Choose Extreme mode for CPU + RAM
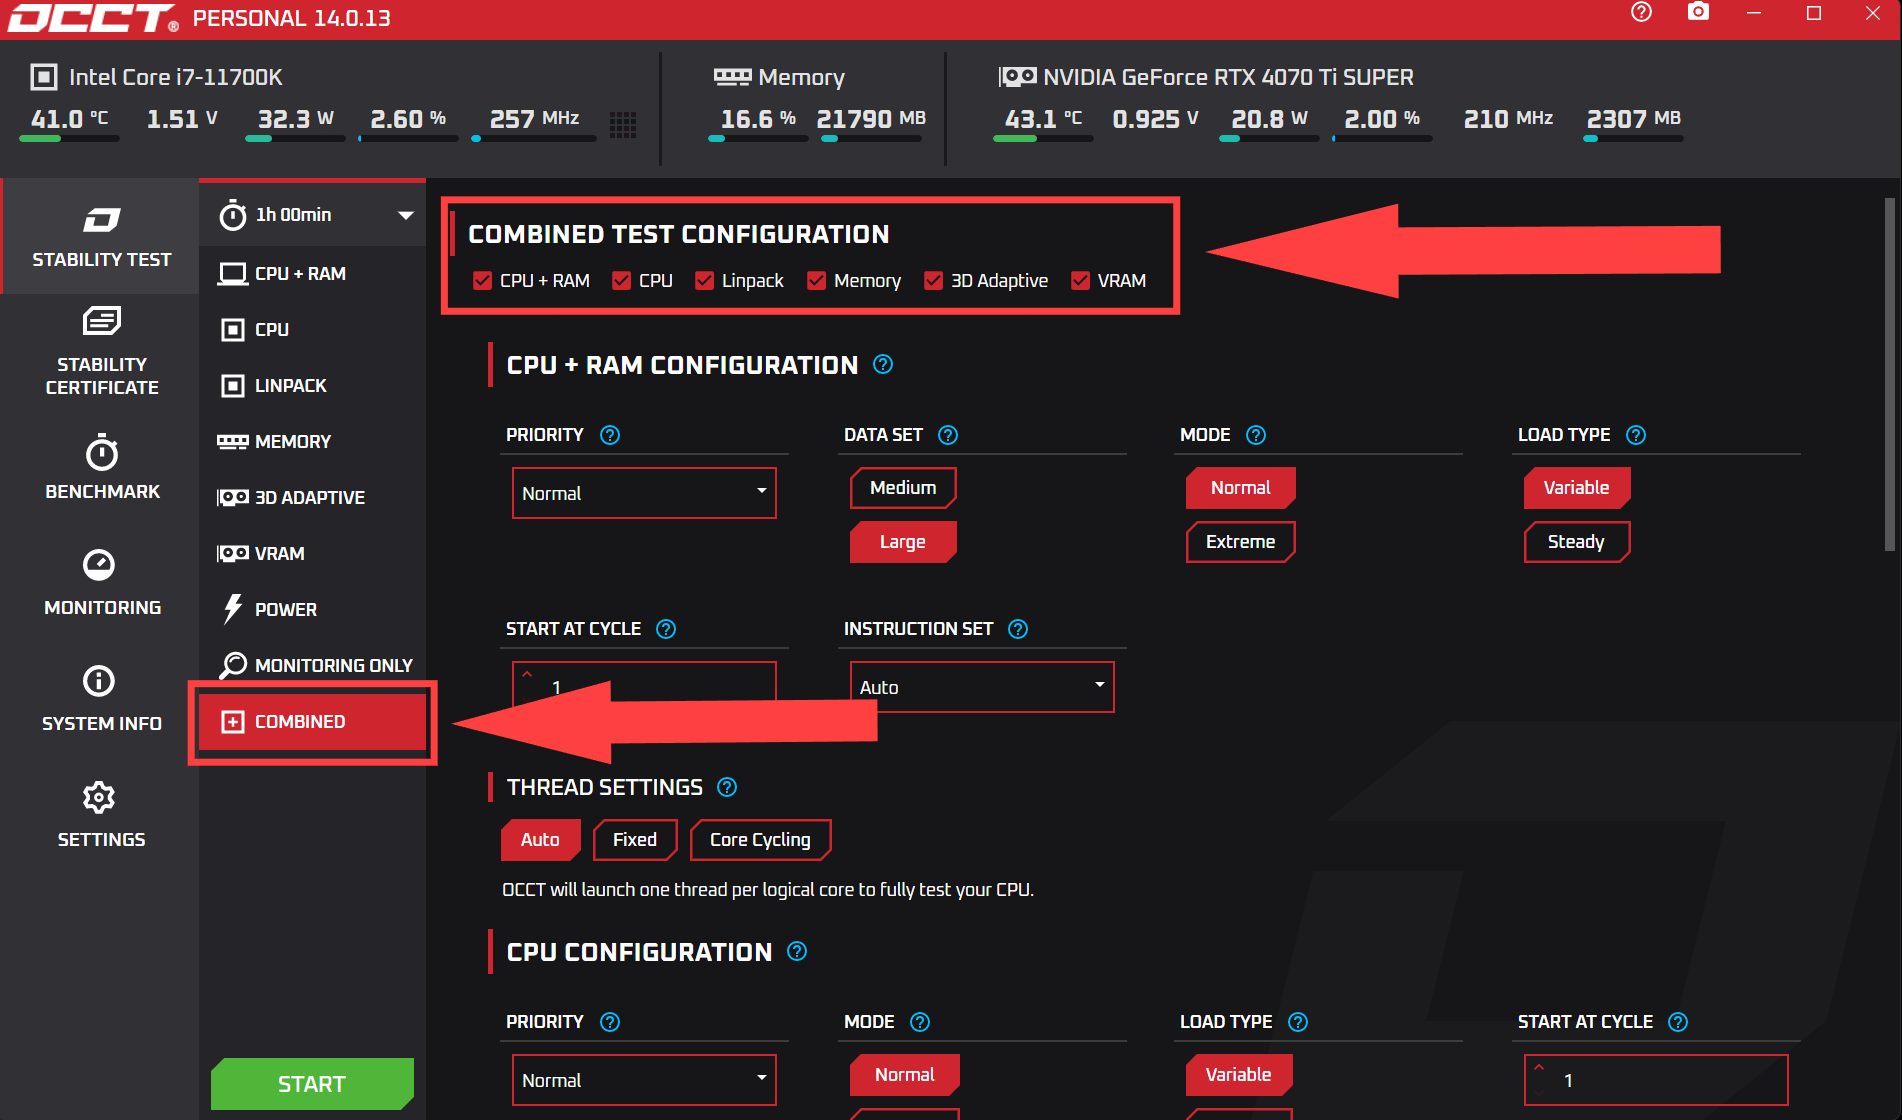The width and height of the screenshot is (1902, 1120). click(1240, 542)
